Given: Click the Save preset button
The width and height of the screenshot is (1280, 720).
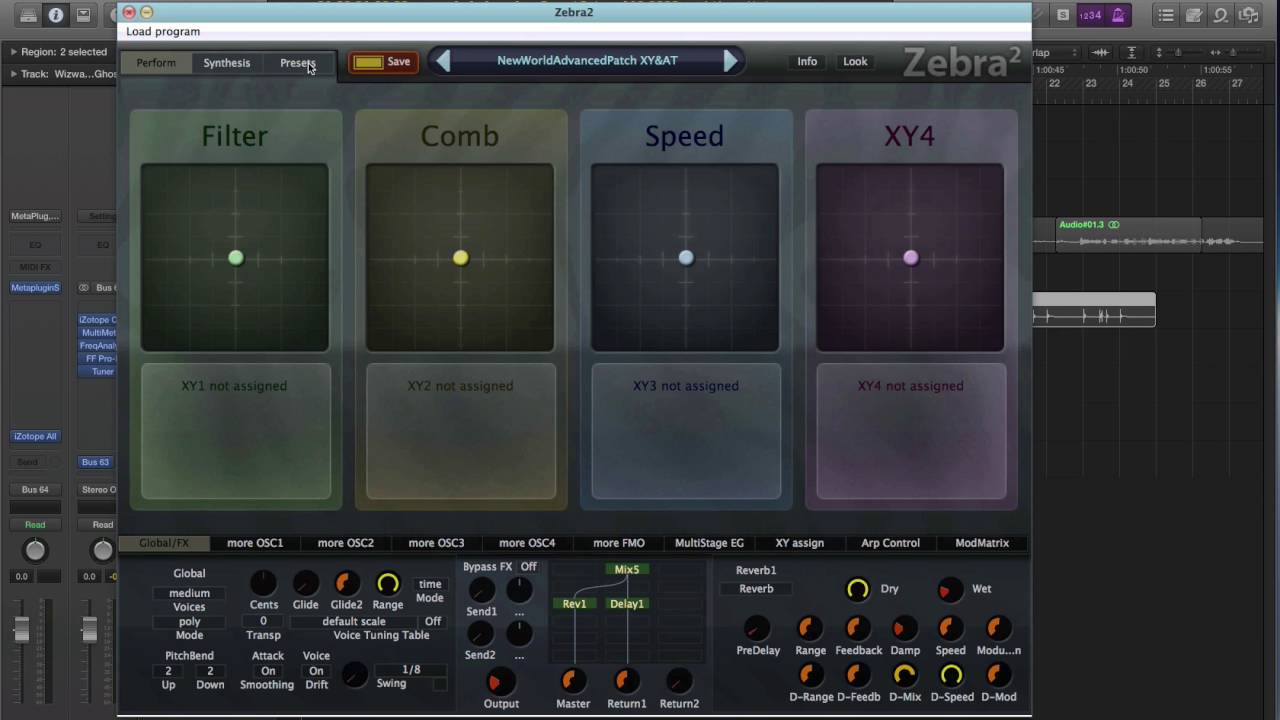Looking at the screenshot, I should point(382,62).
